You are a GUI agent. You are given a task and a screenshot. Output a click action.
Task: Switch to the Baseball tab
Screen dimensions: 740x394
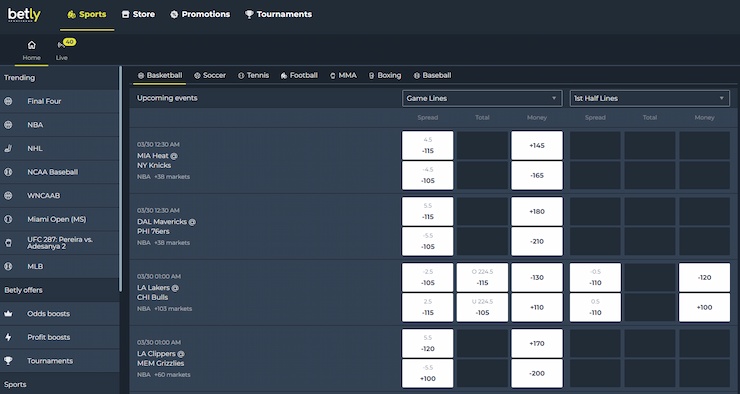pos(432,75)
